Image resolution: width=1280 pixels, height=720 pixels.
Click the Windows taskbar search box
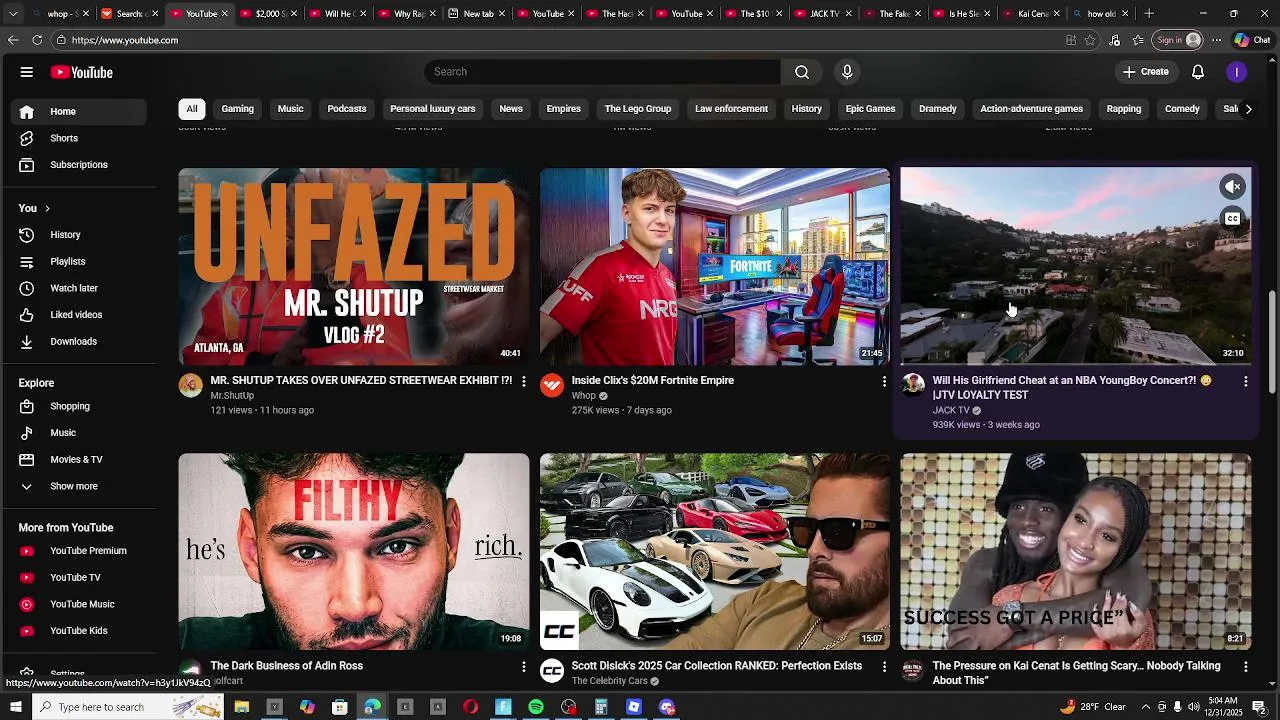(x=128, y=707)
